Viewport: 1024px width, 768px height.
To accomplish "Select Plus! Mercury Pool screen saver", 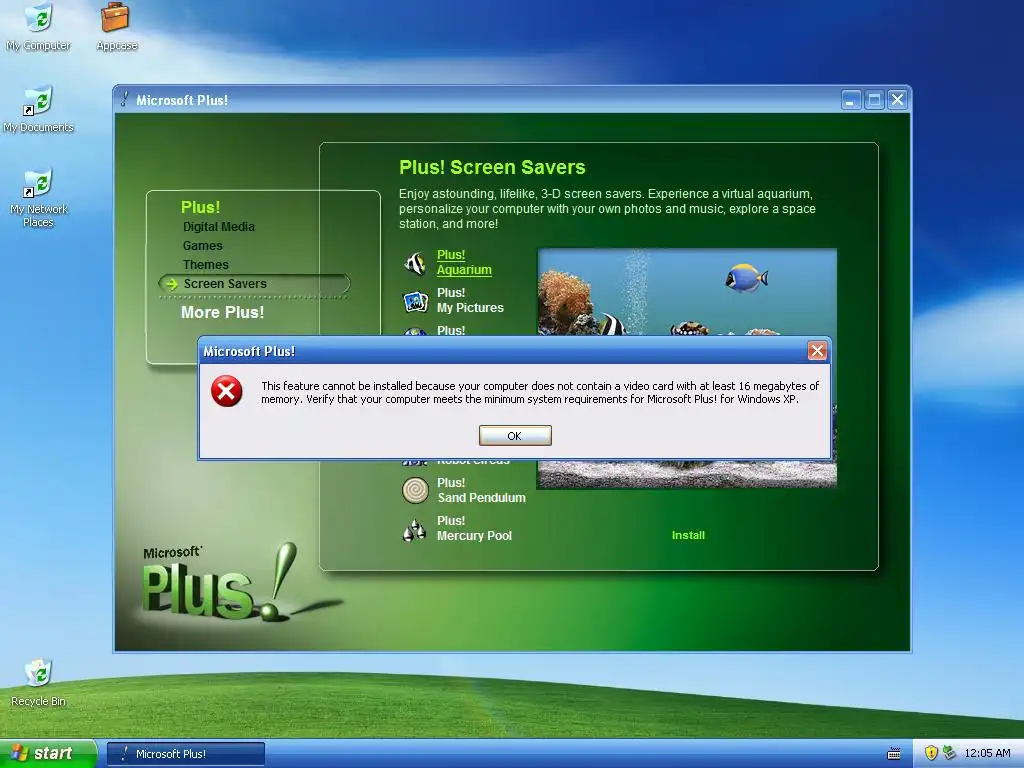I will [x=474, y=528].
